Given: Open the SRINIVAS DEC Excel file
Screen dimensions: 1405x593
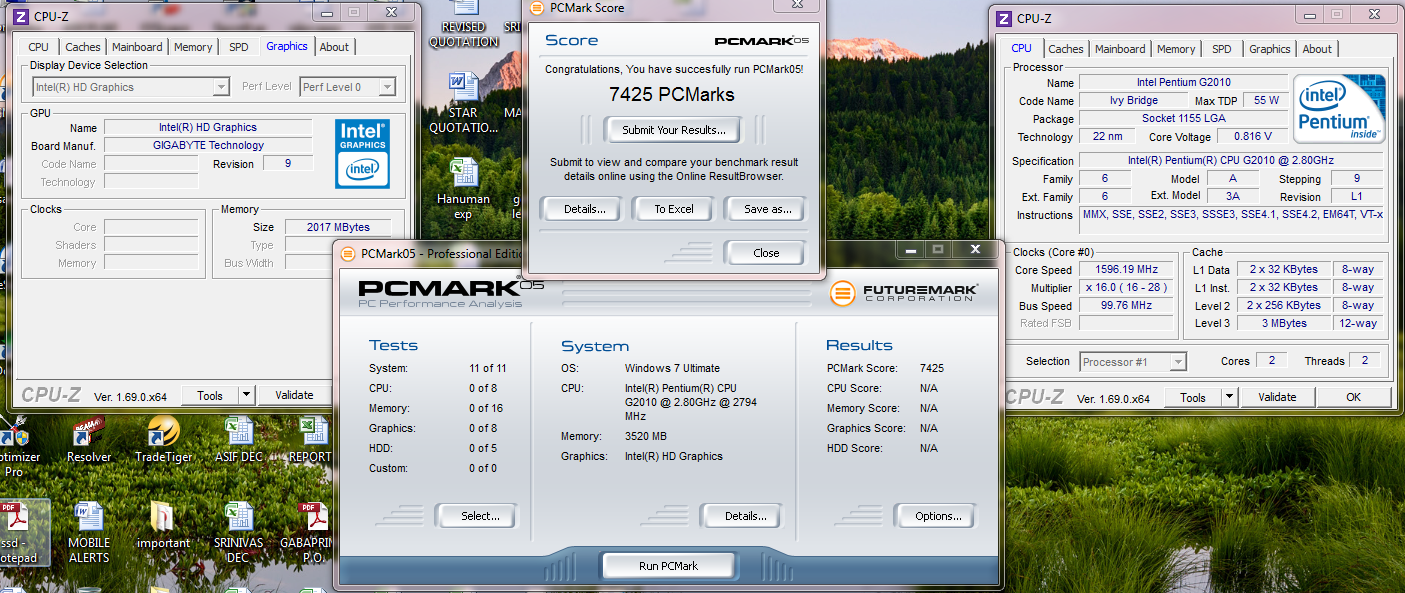Looking at the screenshot, I should 238,532.
